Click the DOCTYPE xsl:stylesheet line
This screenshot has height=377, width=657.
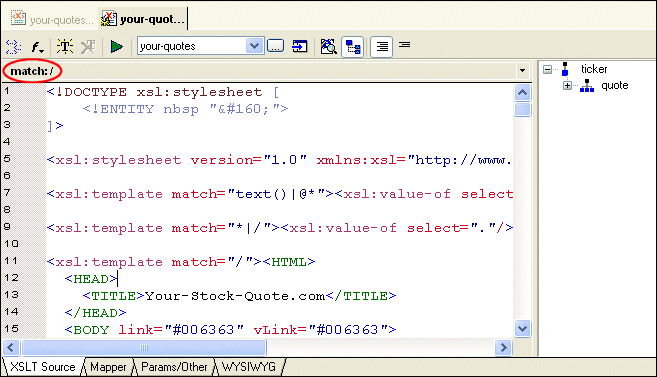click(x=163, y=92)
